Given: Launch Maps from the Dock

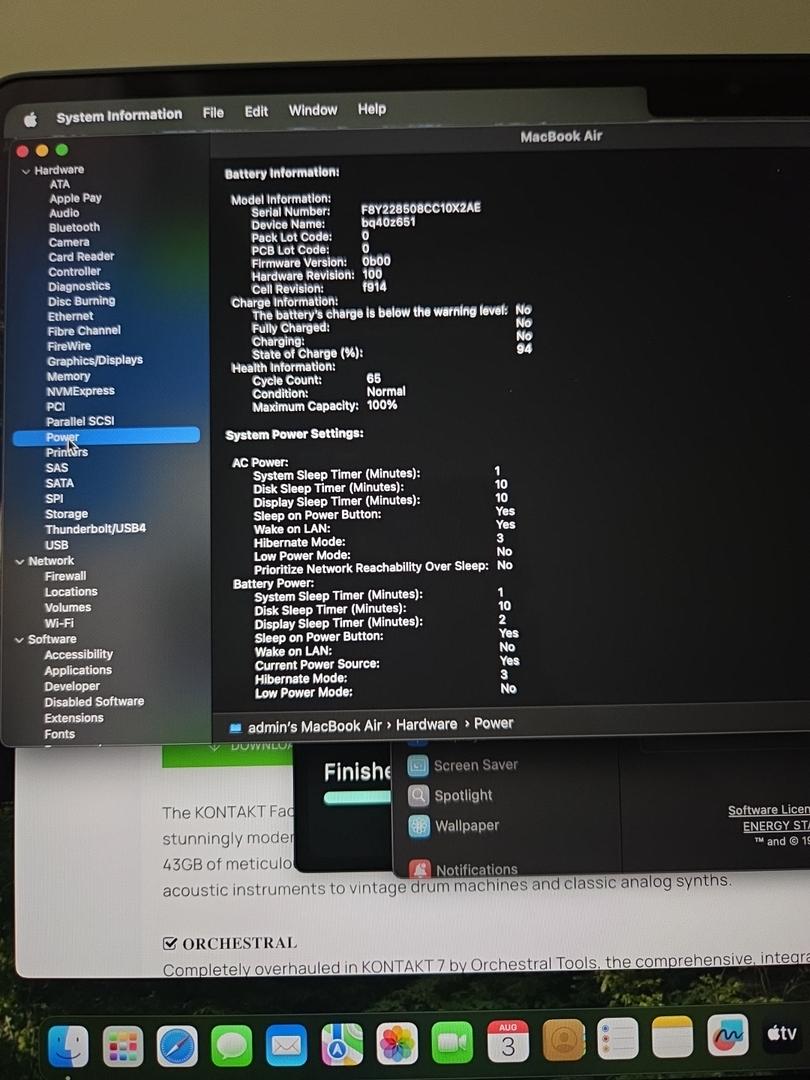Looking at the screenshot, I should [342, 1045].
